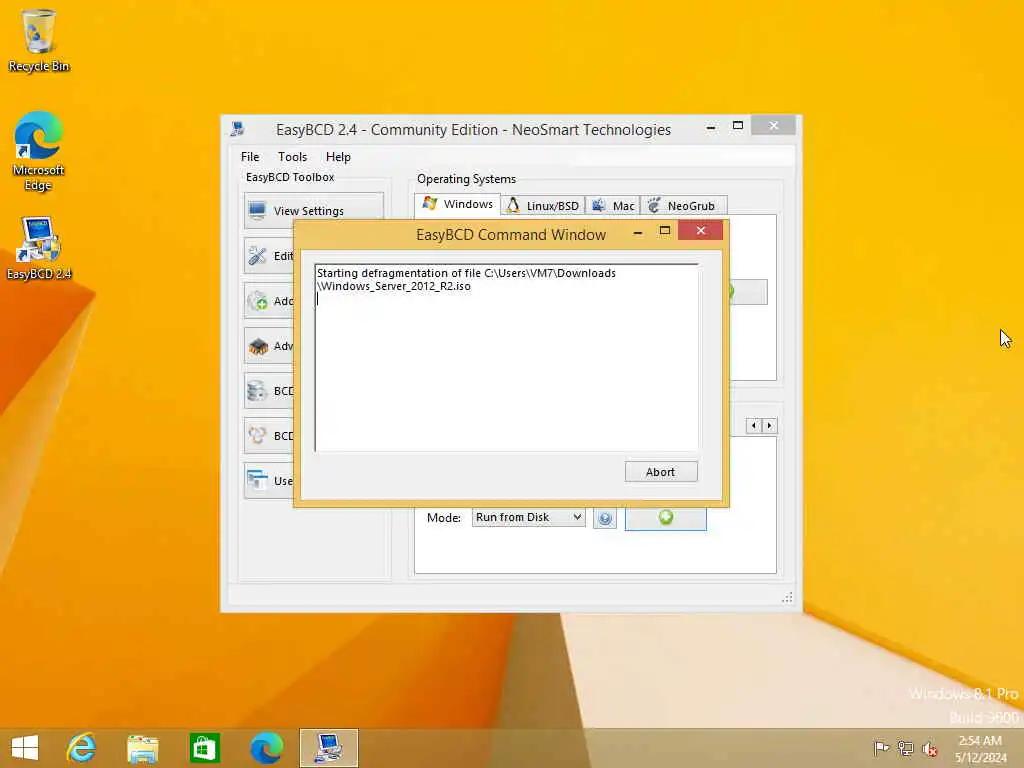This screenshot has width=1024, height=768.
Task: Launch Internet Explorer from the taskbar
Action: point(82,748)
